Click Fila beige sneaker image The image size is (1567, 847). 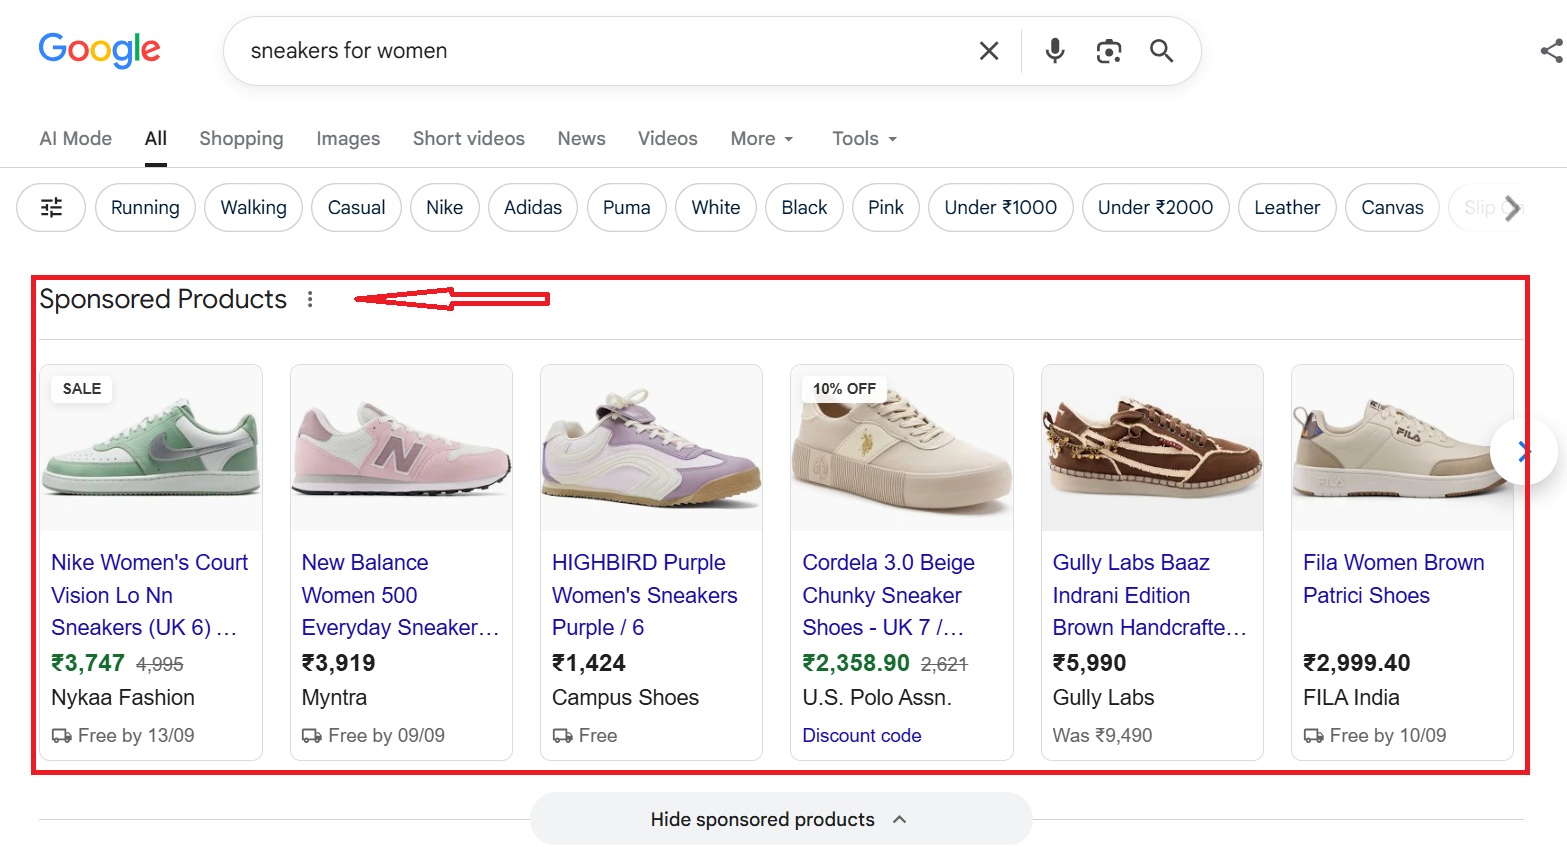[x=1402, y=448]
